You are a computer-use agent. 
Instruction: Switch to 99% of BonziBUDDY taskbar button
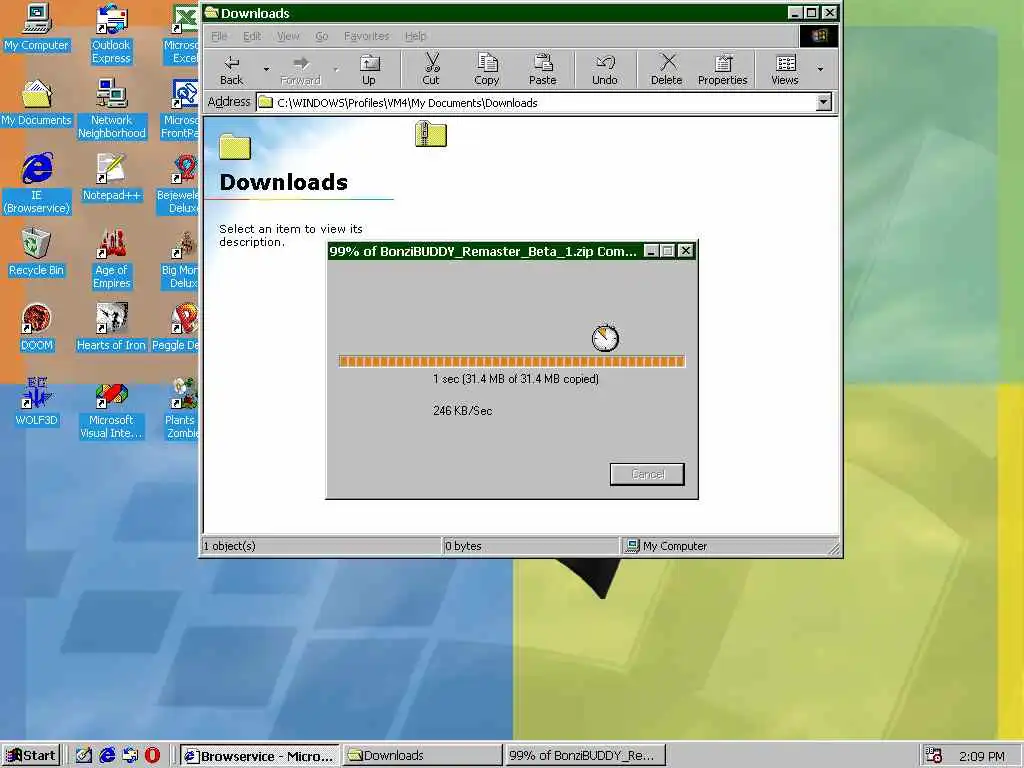coord(584,756)
